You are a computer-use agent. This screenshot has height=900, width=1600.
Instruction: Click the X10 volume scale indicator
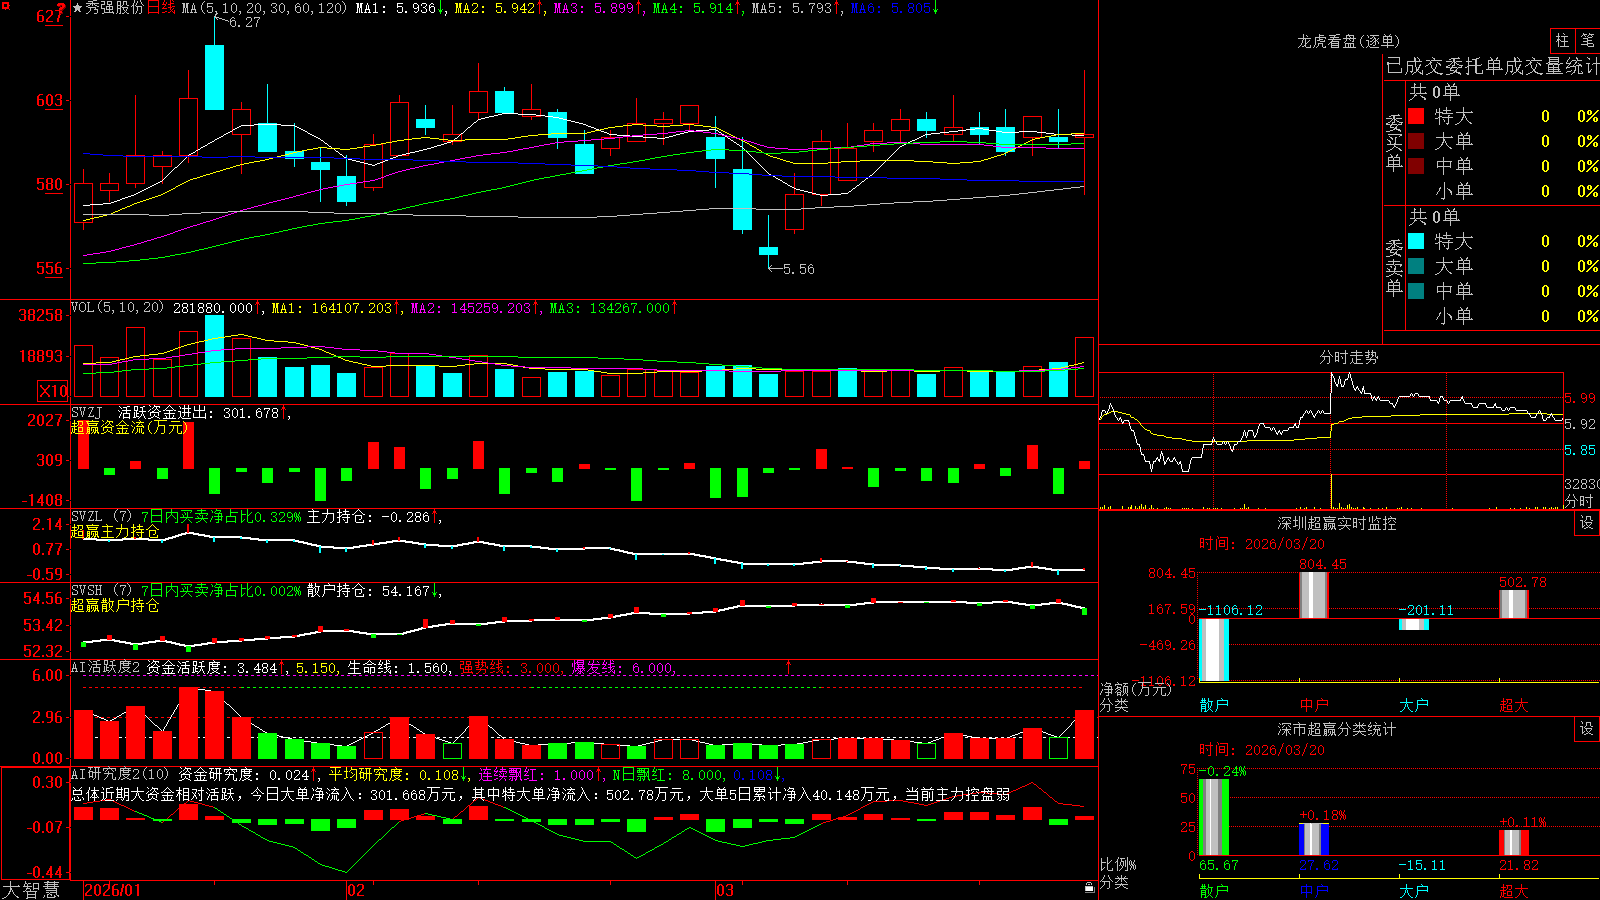pos(53,391)
